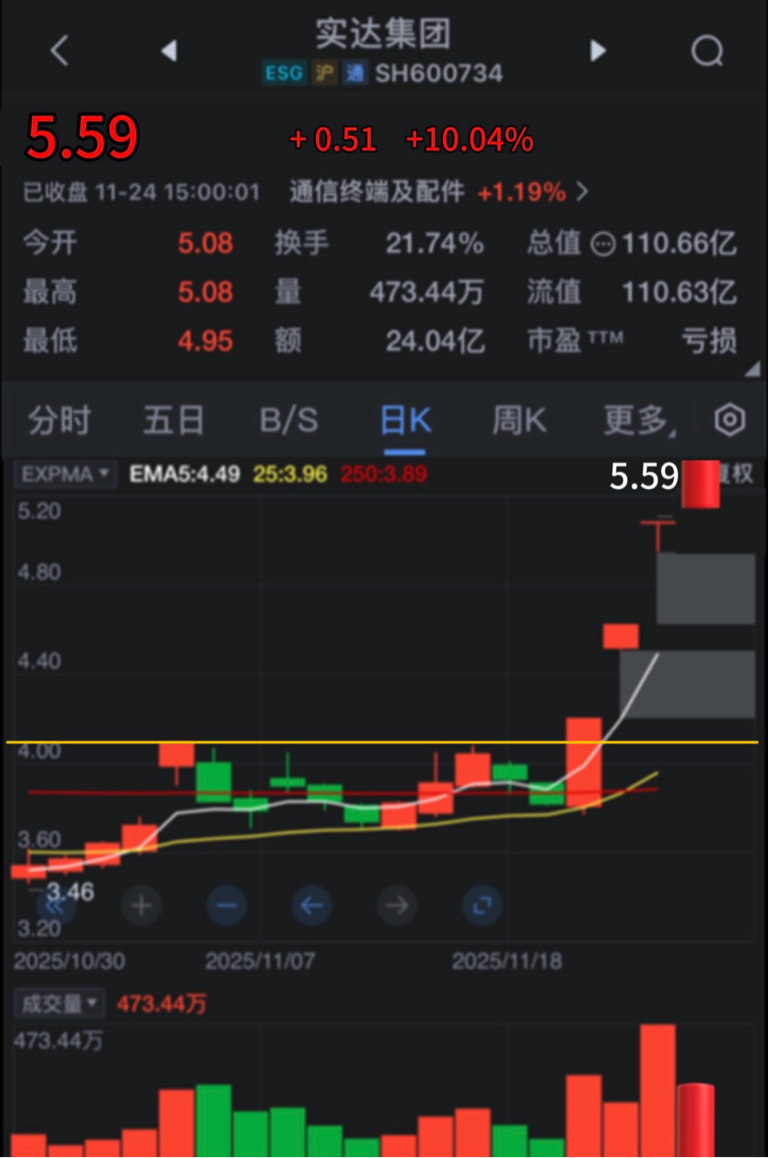
Task: Open fullscreen chart icon
Action: coord(482,905)
